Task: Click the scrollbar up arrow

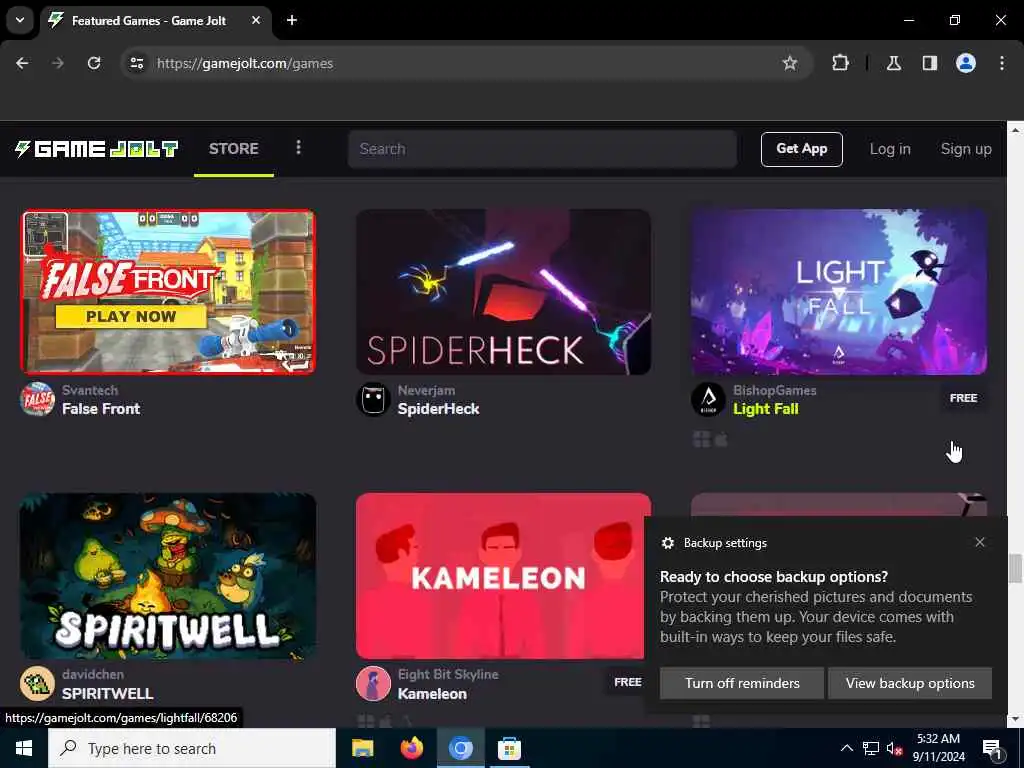Action: [1015, 130]
